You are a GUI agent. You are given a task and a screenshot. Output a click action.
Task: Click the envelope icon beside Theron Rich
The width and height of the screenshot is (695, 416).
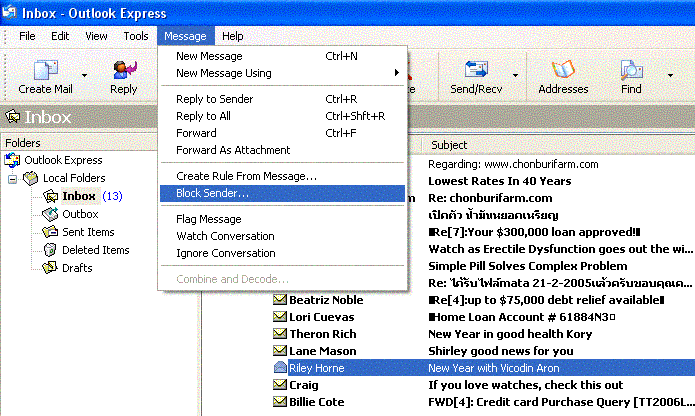click(280, 334)
